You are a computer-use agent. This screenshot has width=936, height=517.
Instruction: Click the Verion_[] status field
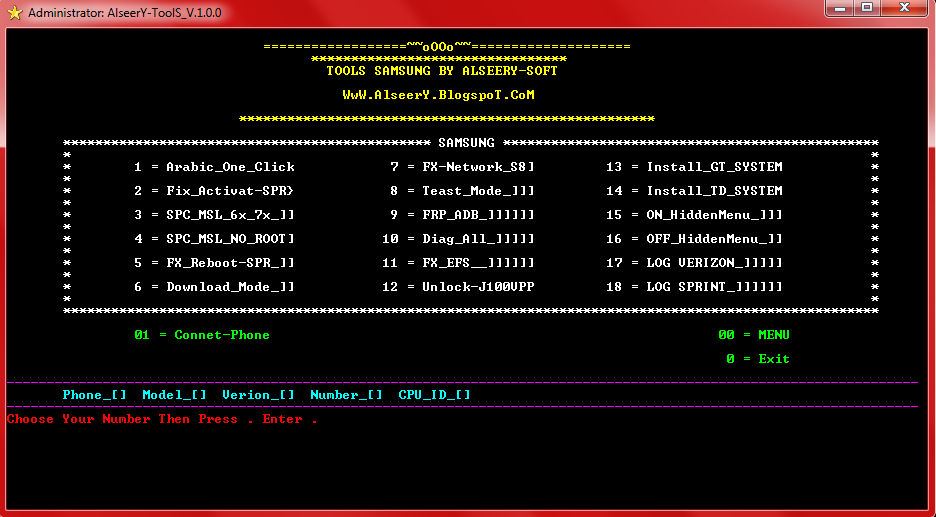[x=258, y=395]
